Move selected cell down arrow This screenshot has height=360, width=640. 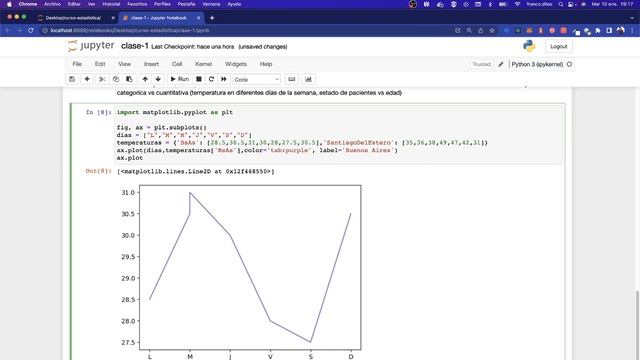[158, 79]
